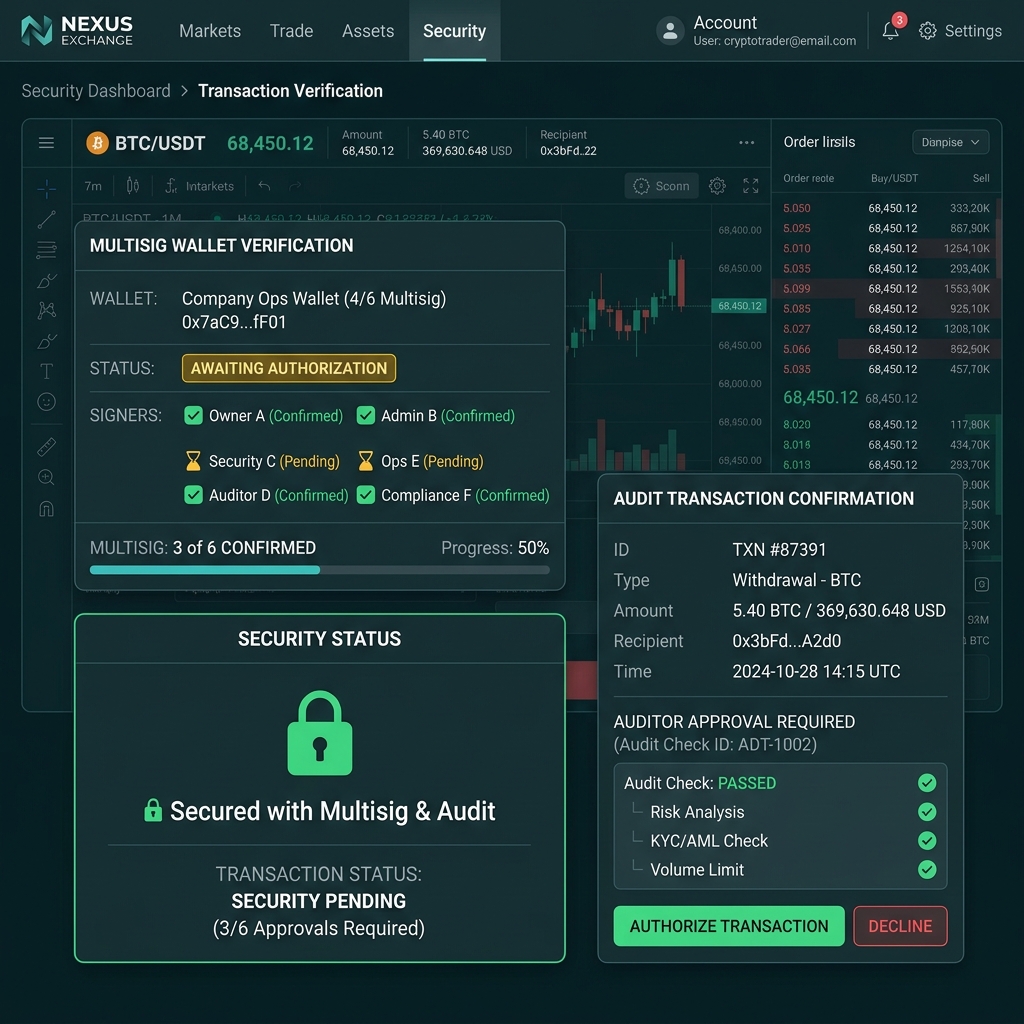Image resolution: width=1024 pixels, height=1024 pixels.
Task: Click the Sconn button
Action: pyautogui.click(x=661, y=186)
